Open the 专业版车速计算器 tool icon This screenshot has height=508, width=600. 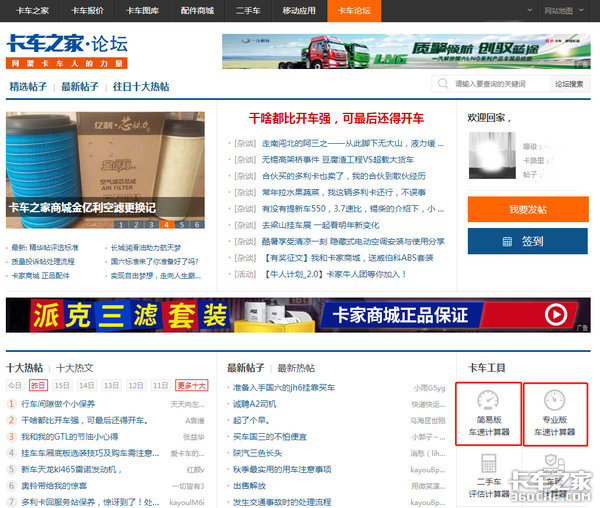[554, 412]
